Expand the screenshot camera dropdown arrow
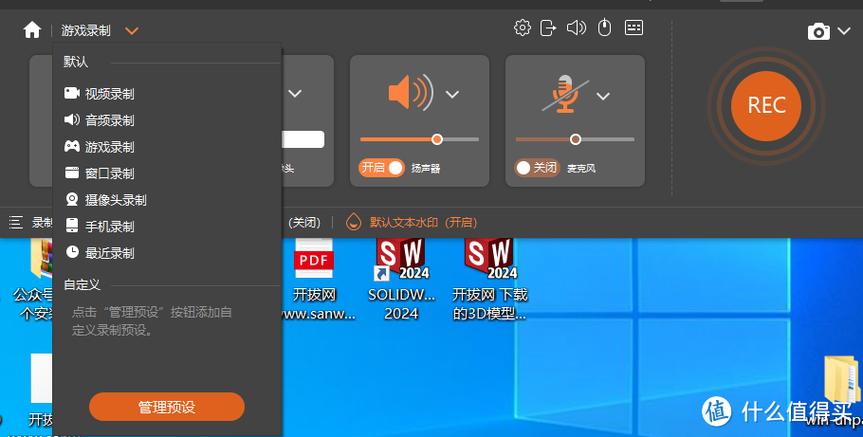The height and width of the screenshot is (437, 863). [x=844, y=31]
